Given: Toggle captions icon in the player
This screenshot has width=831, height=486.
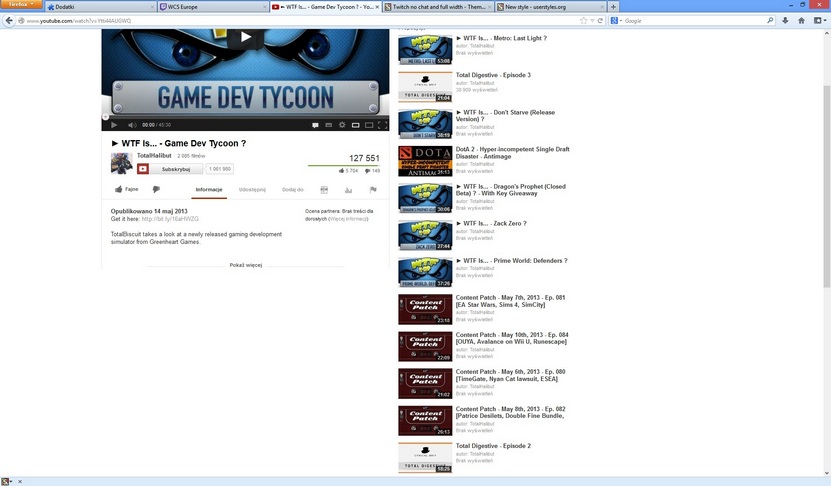Looking at the screenshot, I should click(315, 125).
